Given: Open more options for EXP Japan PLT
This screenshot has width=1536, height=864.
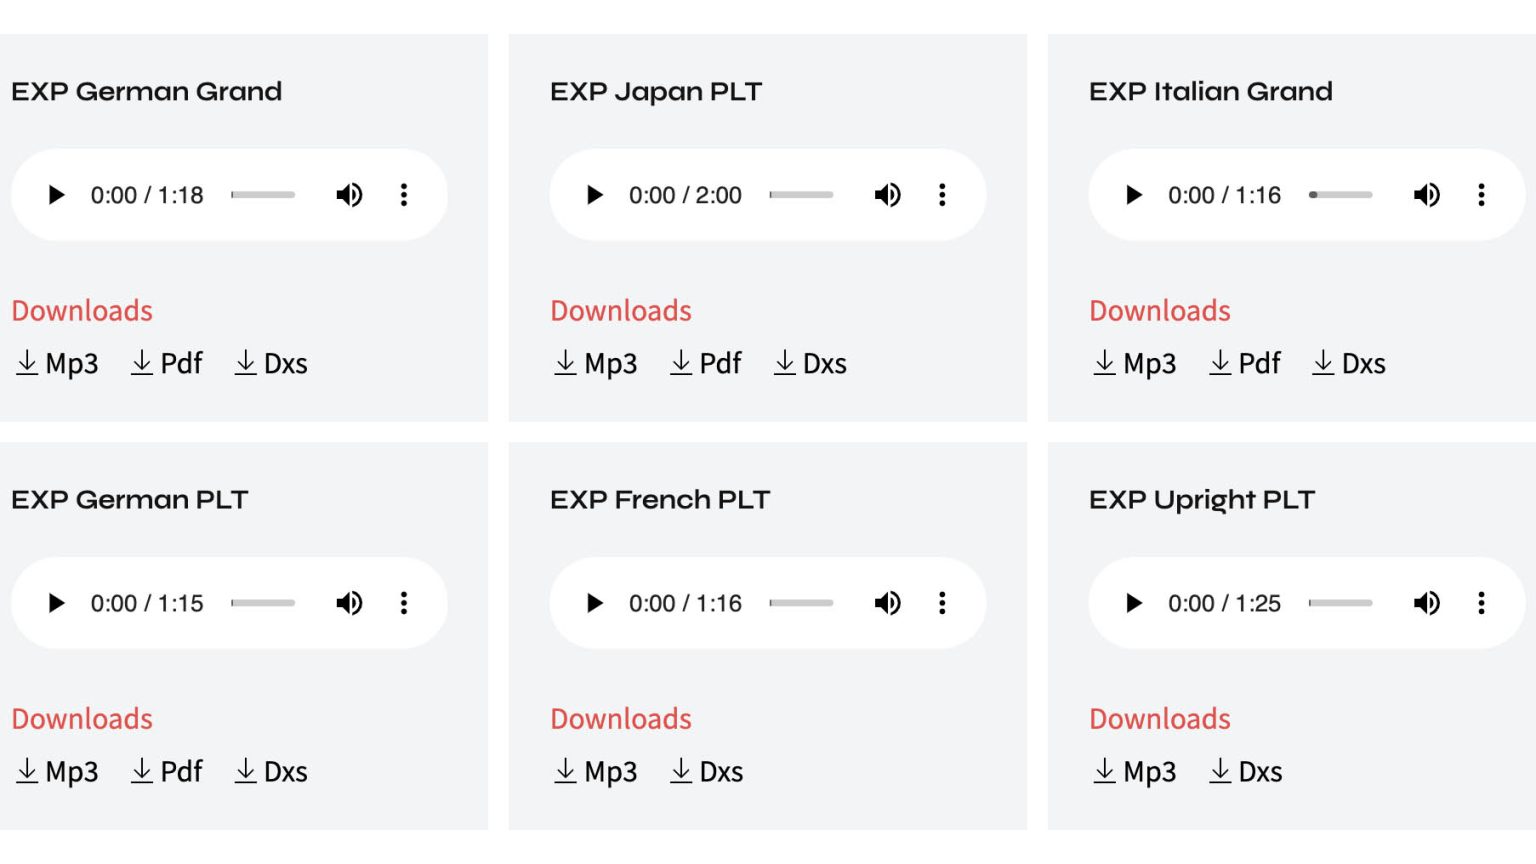Looking at the screenshot, I should [942, 195].
